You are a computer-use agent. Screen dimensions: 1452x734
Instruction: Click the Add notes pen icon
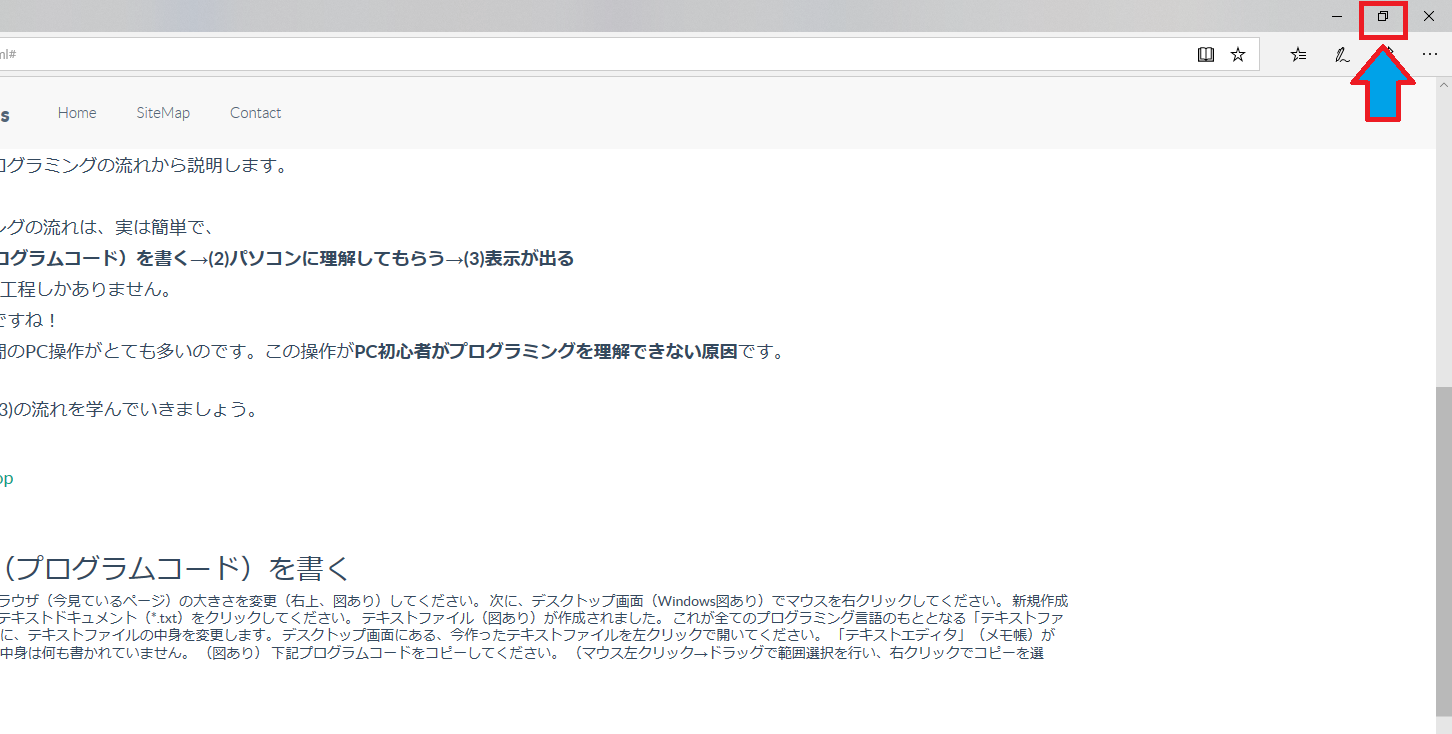[x=1342, y=55]
